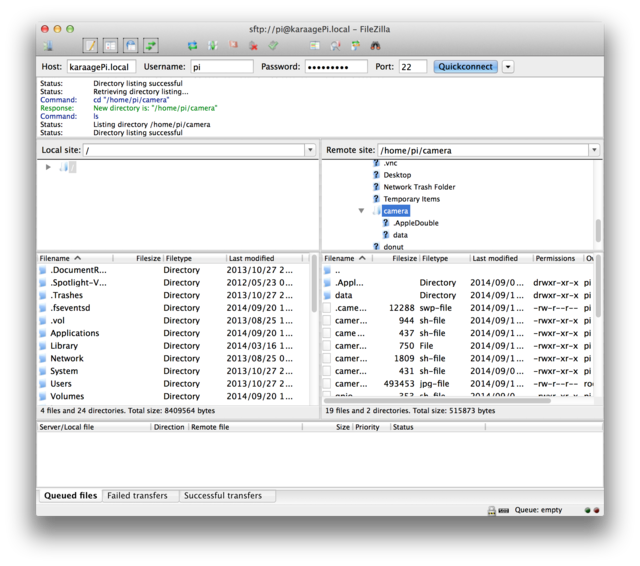Click the colored two-panel toolbar icon
The width and height of the screenshot is (640, 566).
click(314, 45)
